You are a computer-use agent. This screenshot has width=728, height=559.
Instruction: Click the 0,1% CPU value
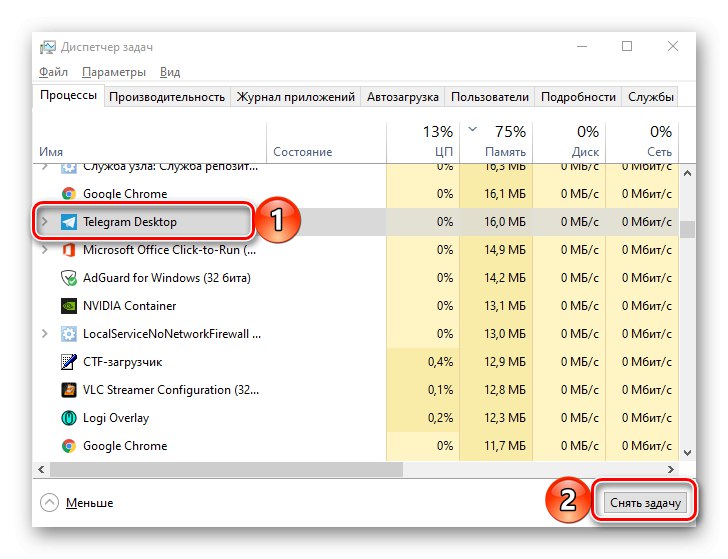coord(440,390)
